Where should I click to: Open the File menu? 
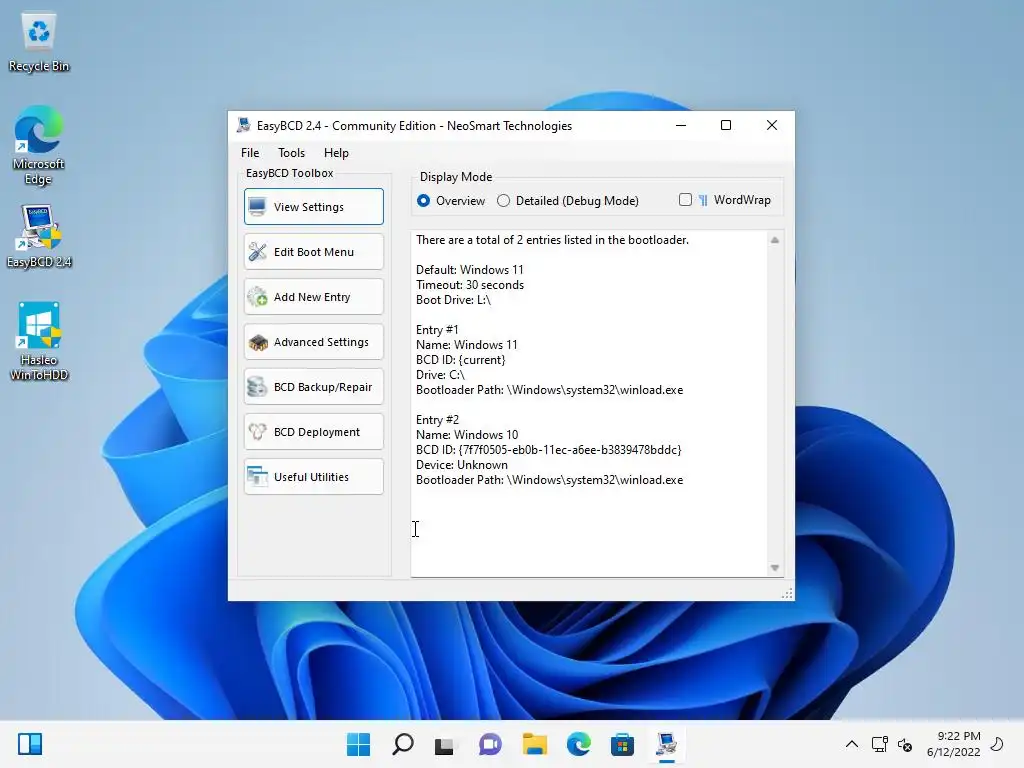(x=250, y=153)
